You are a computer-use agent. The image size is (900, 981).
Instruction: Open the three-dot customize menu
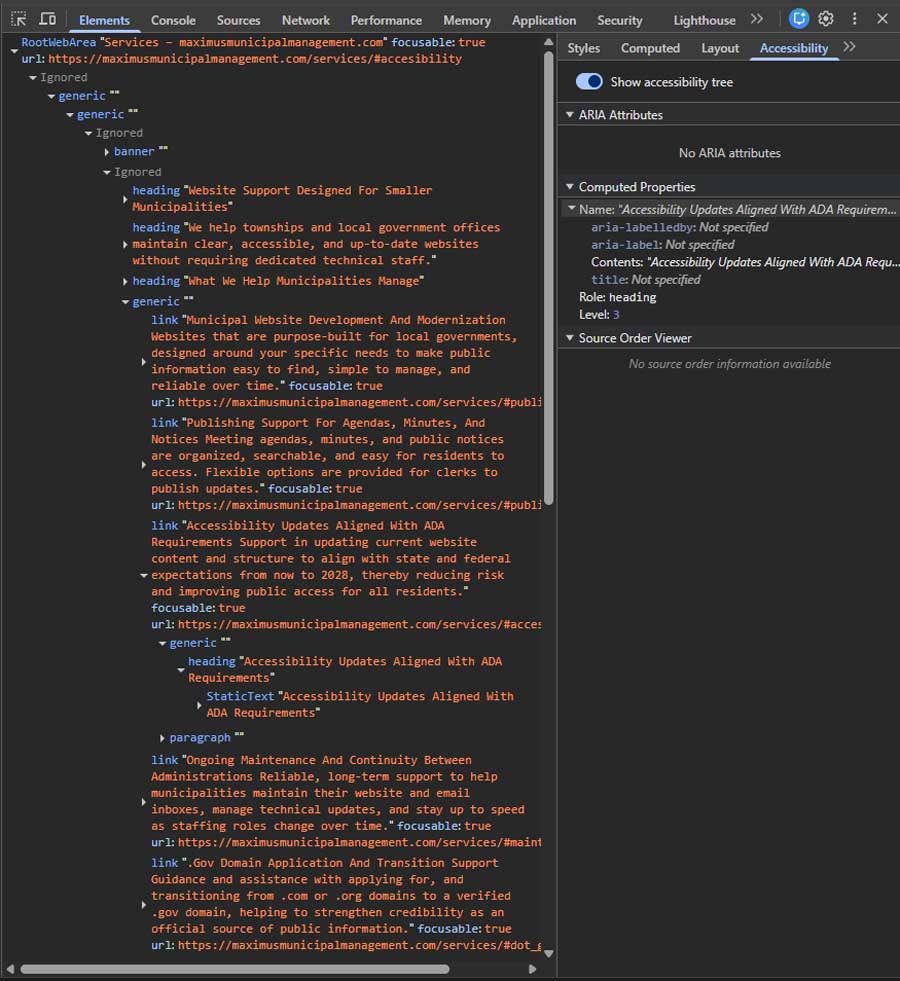(x=854, y=19)
